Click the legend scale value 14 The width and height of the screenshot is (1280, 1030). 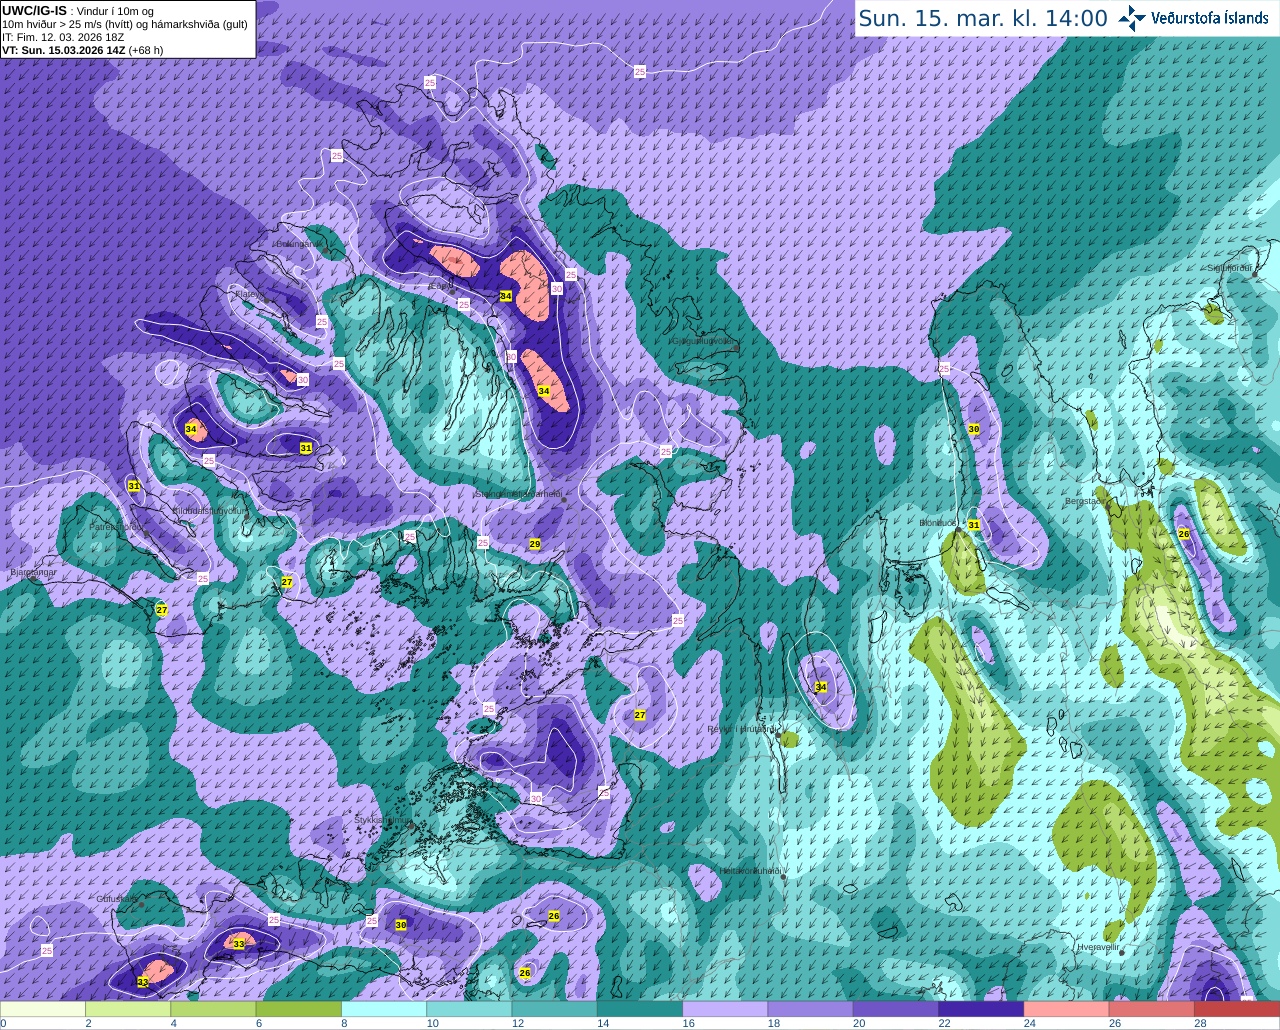pos(603,1023)
